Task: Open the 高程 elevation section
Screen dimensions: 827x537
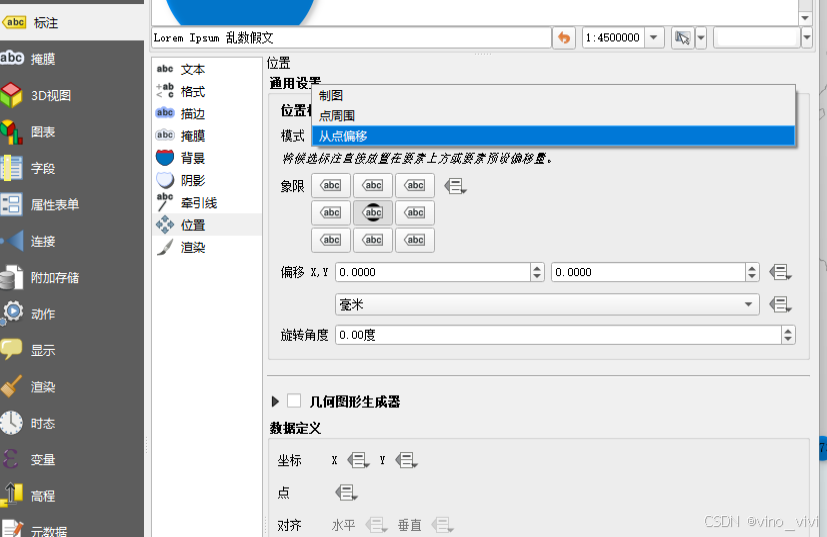Action: coord(71,496)
